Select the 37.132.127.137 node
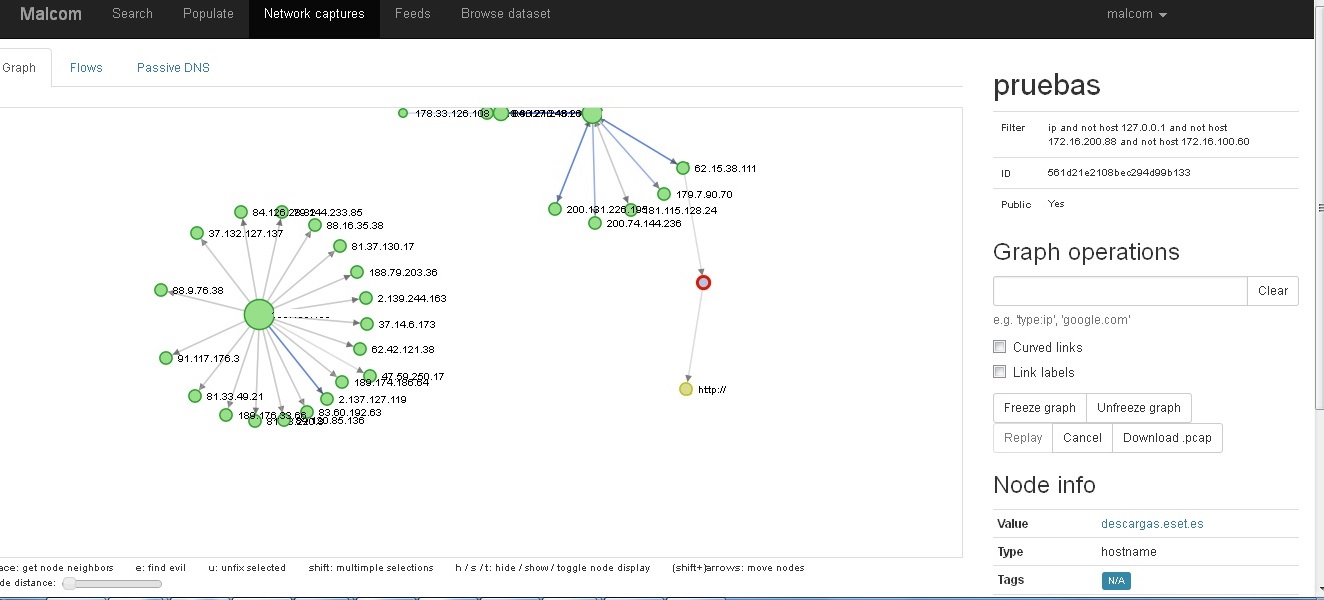This screenshot has width=1324, height=600. pos(197,233)
